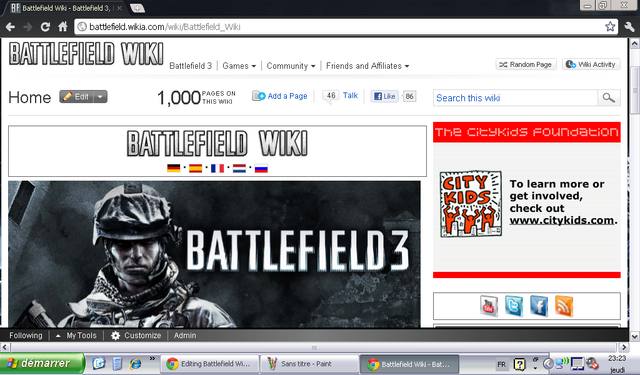Click the CityKids logo image
The width and height of the screenshot is (640, 375).
click(471, 204)
